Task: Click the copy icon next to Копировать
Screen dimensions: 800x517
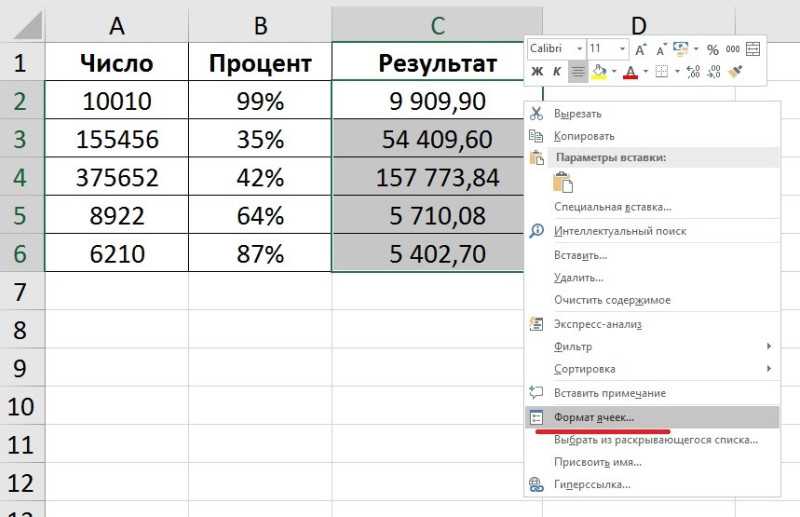Action: pos(536,136)
